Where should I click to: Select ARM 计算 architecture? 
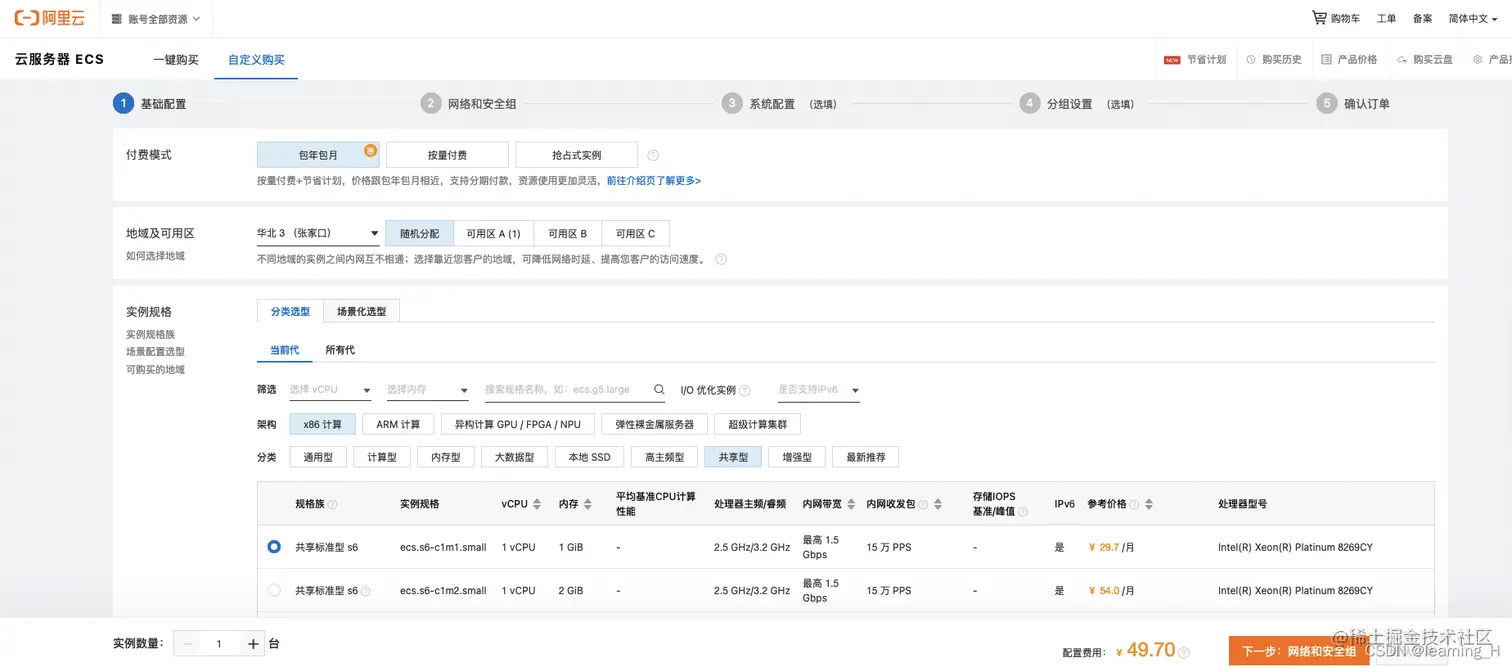tap(398, 424)
